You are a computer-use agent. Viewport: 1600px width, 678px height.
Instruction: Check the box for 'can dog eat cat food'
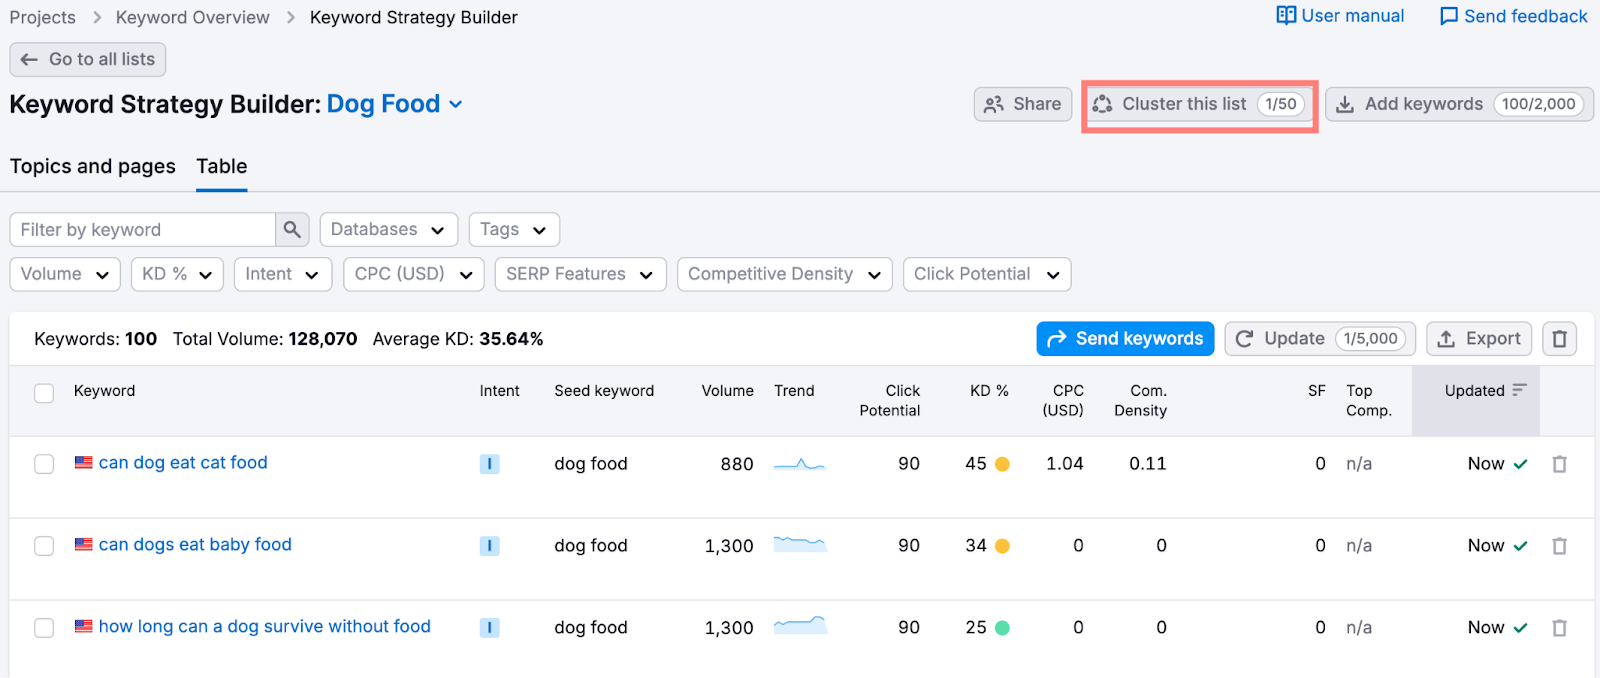point(44,464)
